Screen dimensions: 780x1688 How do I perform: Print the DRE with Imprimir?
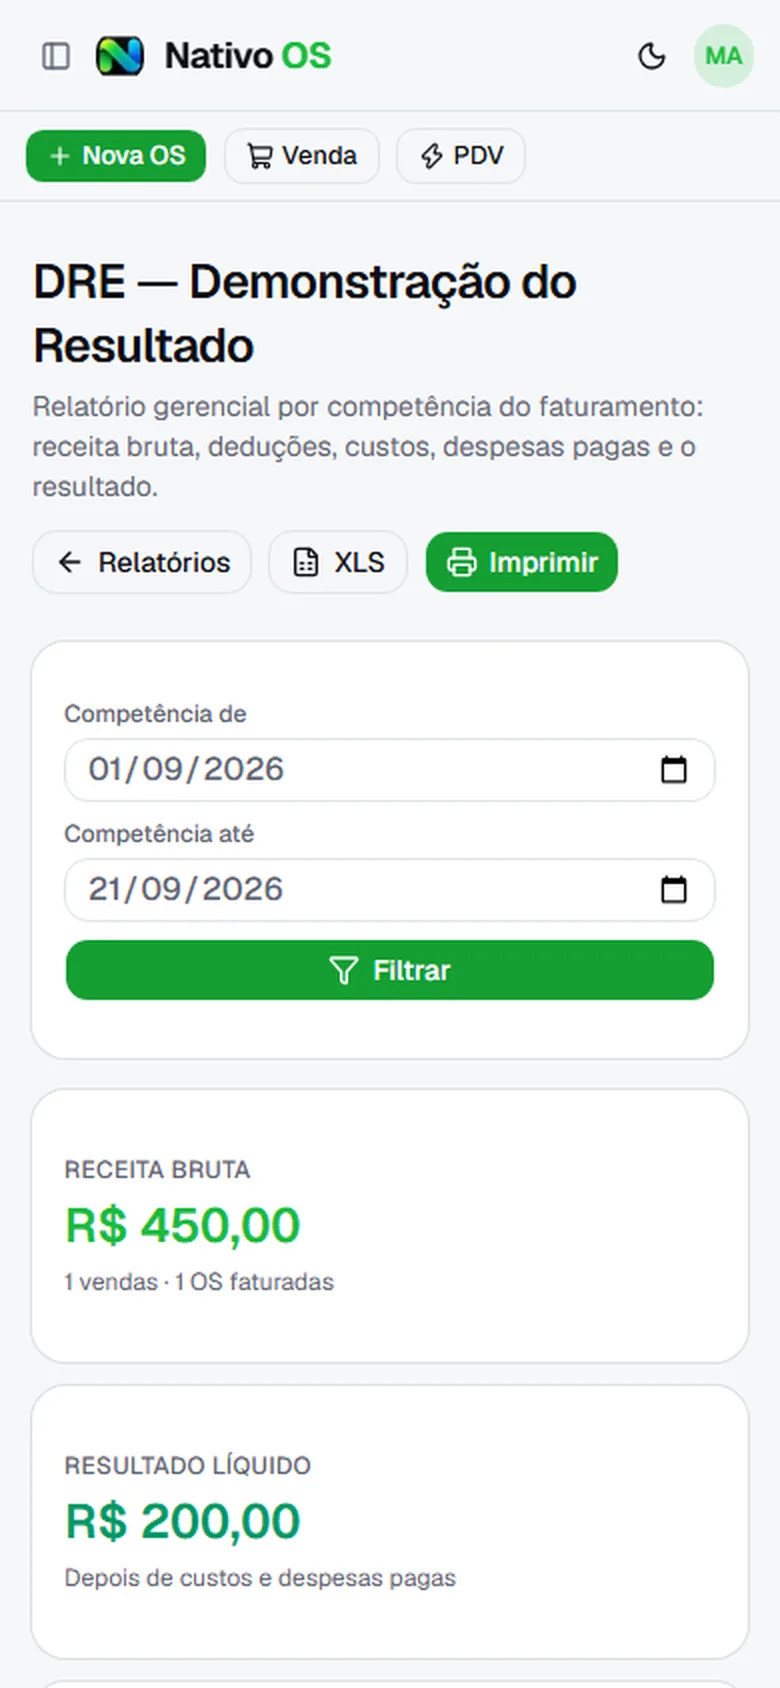point(522,562)
